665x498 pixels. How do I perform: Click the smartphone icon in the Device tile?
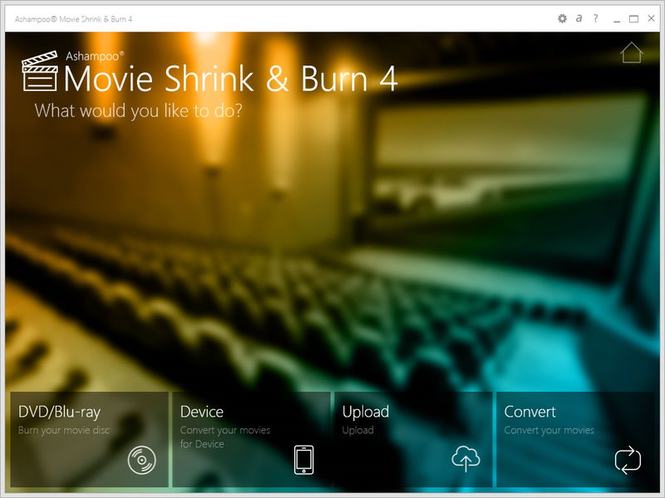[x=304, y=460]
